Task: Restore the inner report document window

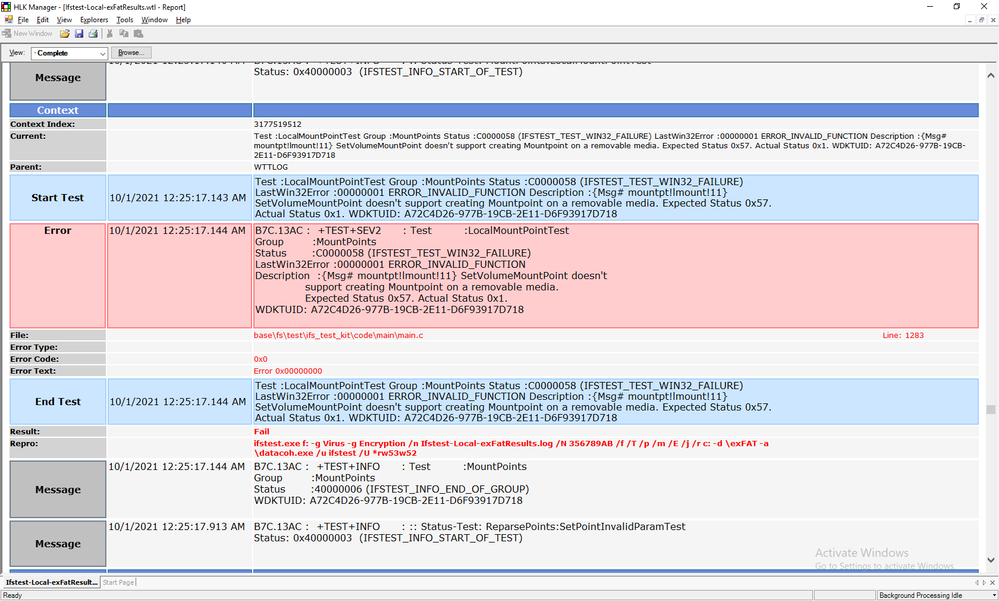Action: click(x=982, y=20)
